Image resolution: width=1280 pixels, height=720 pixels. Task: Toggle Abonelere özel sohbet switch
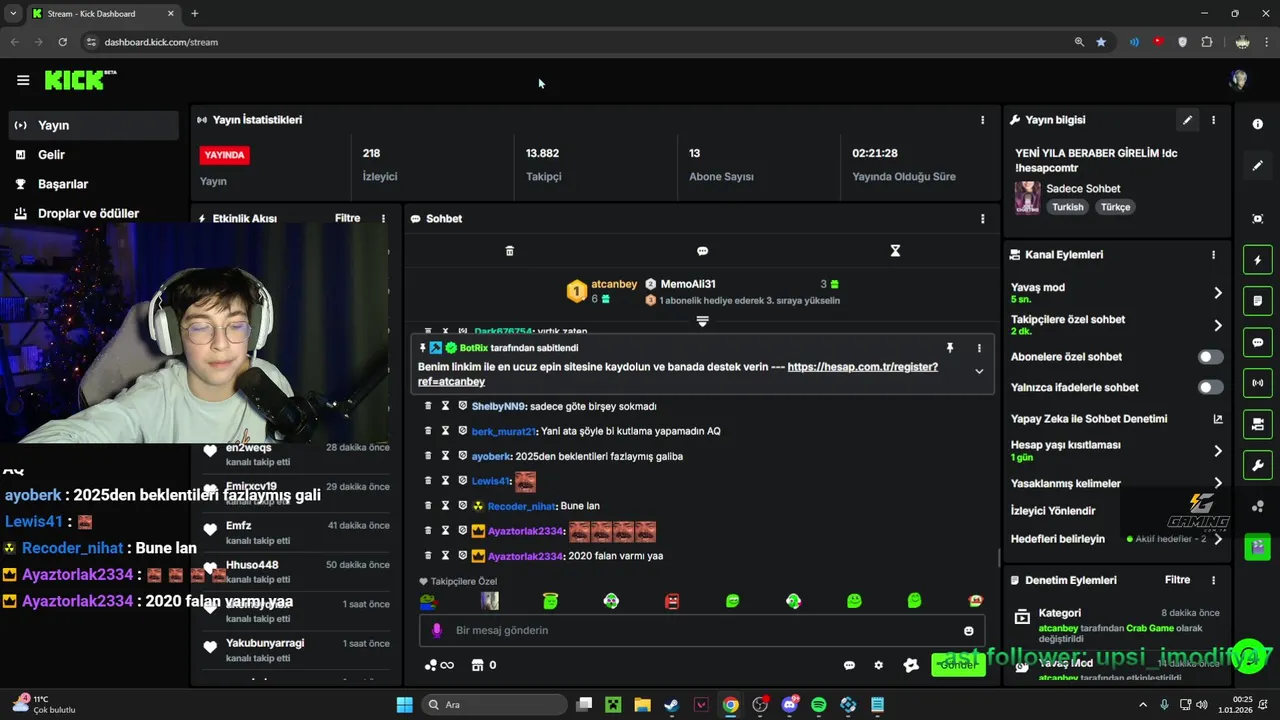[1211, 357]
